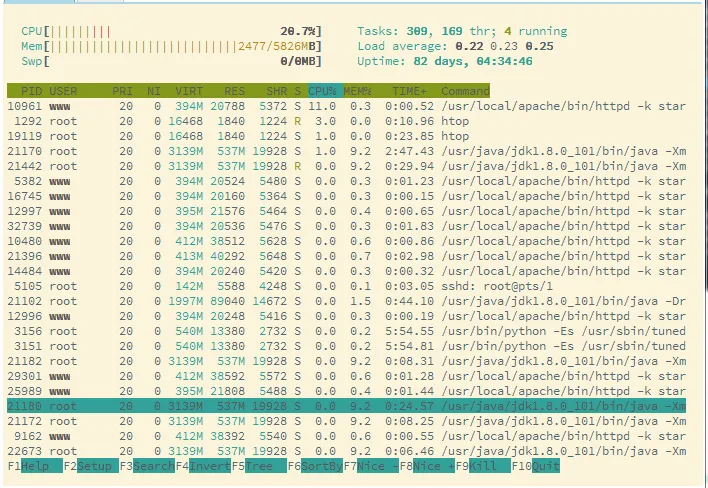Select F9 Kill for highlighted process
The width and height of the screenshot is (708, 488).
[x=483, y=466]
